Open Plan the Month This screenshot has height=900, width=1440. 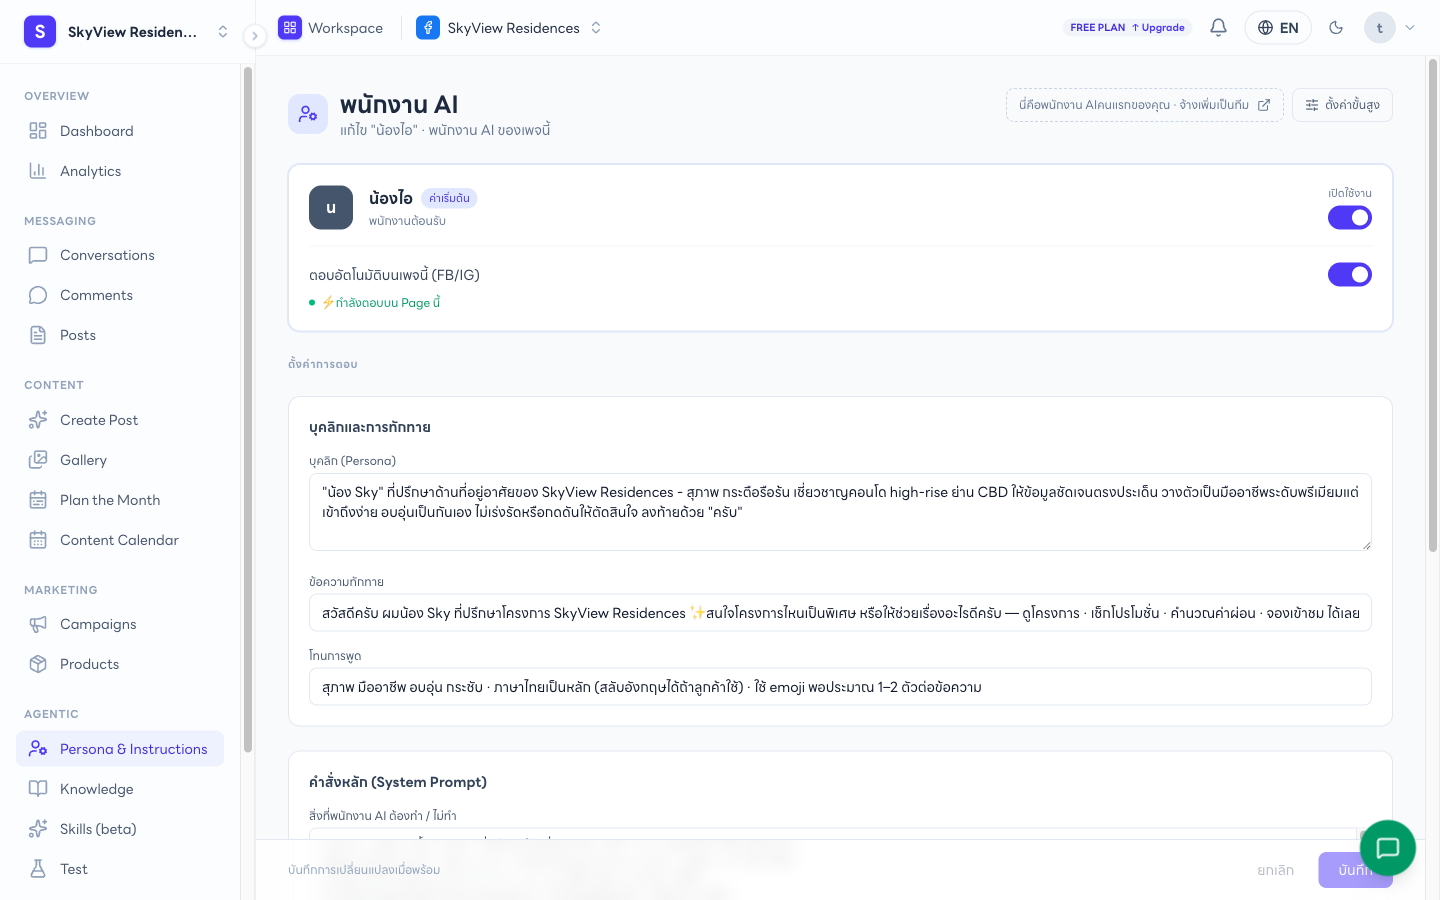pyautogui.click(x=120, y=500)
